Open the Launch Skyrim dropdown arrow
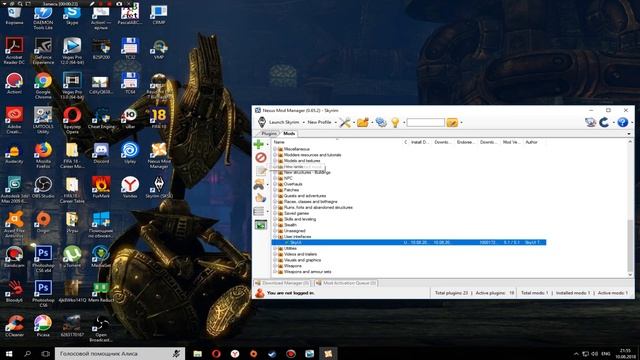Screen dimensions: 640x360 [x=303, y=122]
